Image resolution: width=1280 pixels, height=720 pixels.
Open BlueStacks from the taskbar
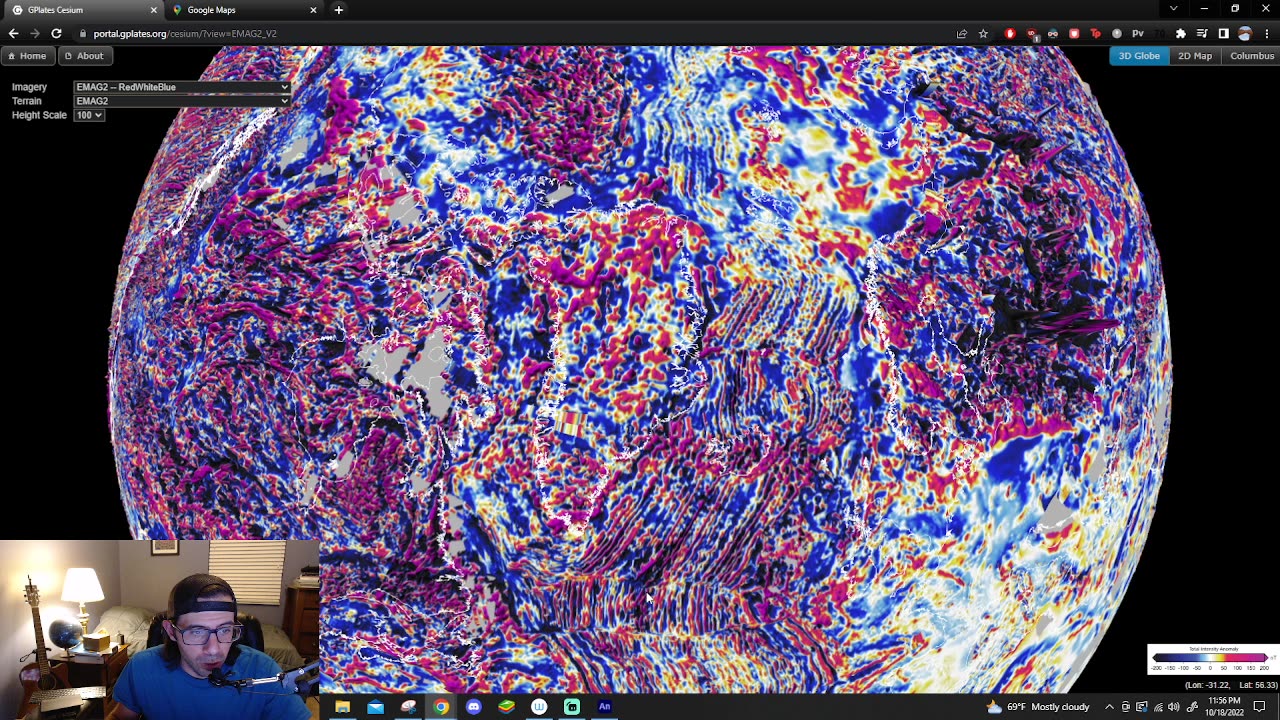click(506, 707)
